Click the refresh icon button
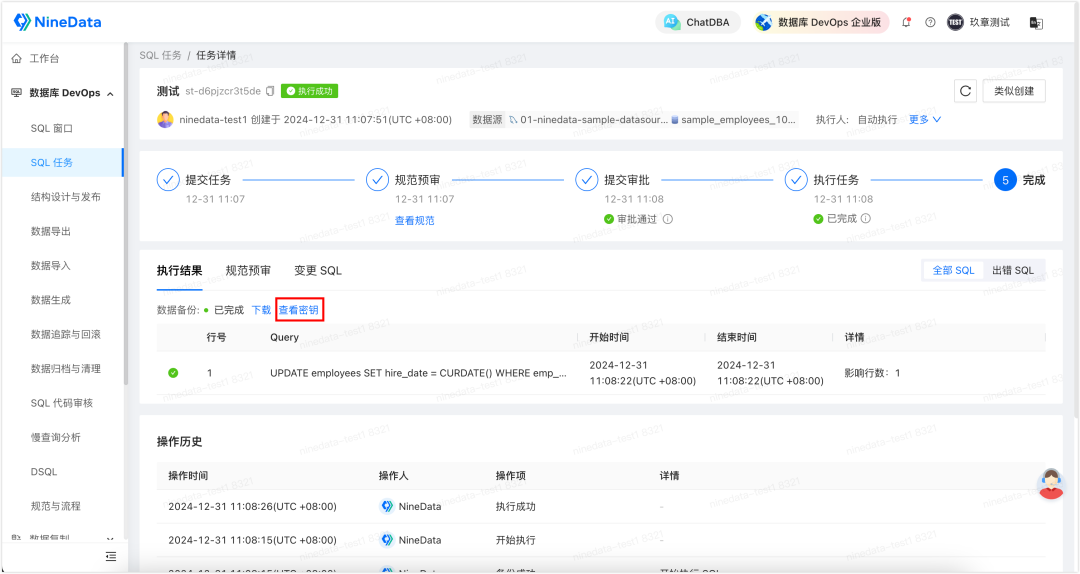The height and width of the screenshot is (574, 1080). [x=965, y=91]
